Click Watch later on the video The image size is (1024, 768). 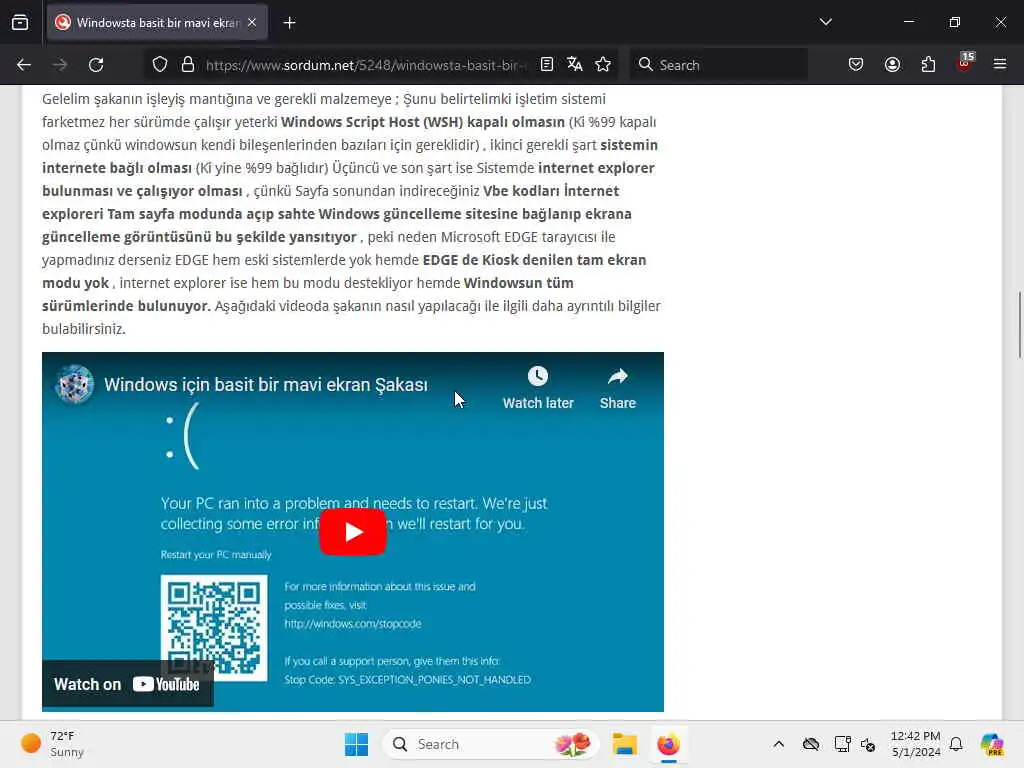[537, 388]
